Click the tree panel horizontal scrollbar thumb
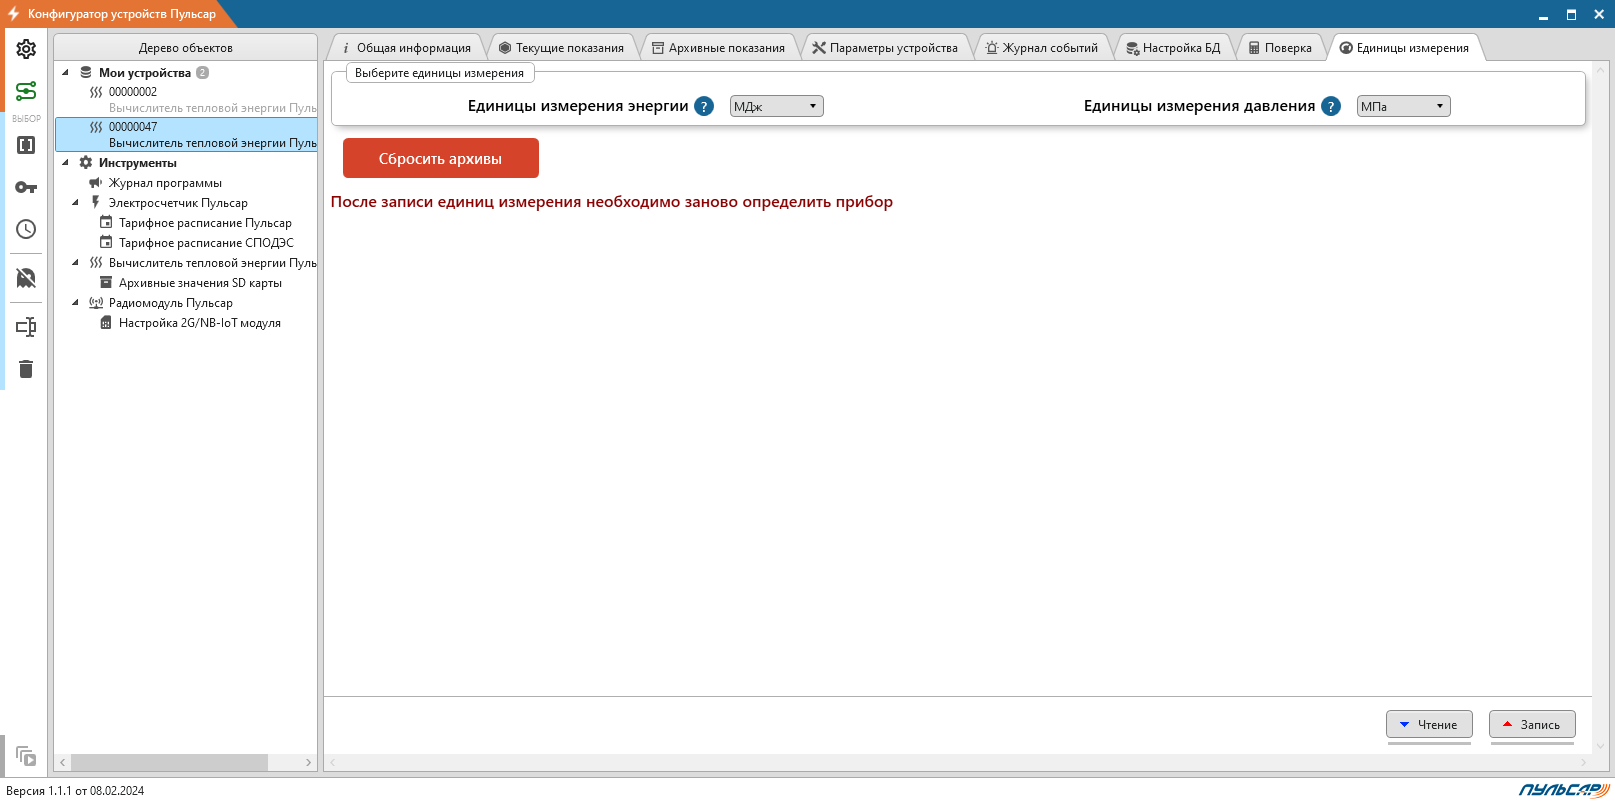This screenshot has width=1615, height=803. [x=169, y=762]
